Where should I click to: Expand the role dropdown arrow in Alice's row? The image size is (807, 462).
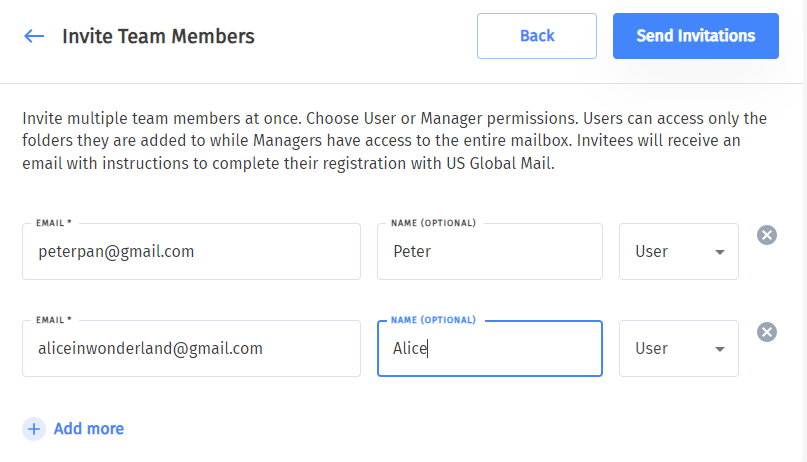[719, 349]
